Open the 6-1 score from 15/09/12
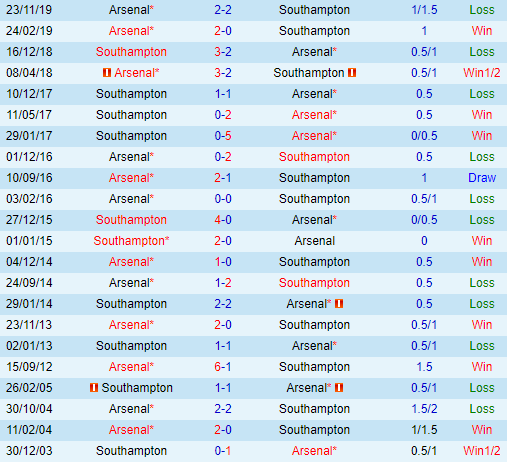 [223, 367]
